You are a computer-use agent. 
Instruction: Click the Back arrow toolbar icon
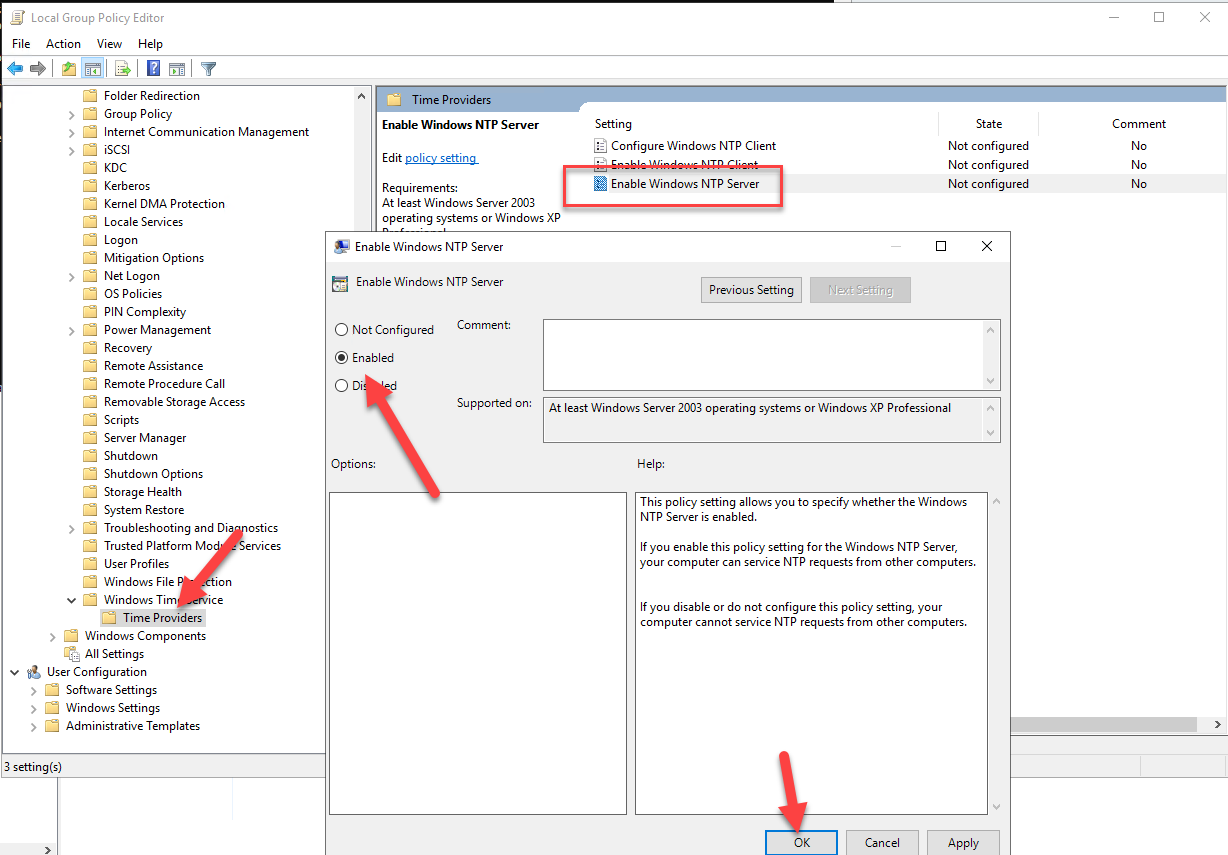click(x=15, y=69)
